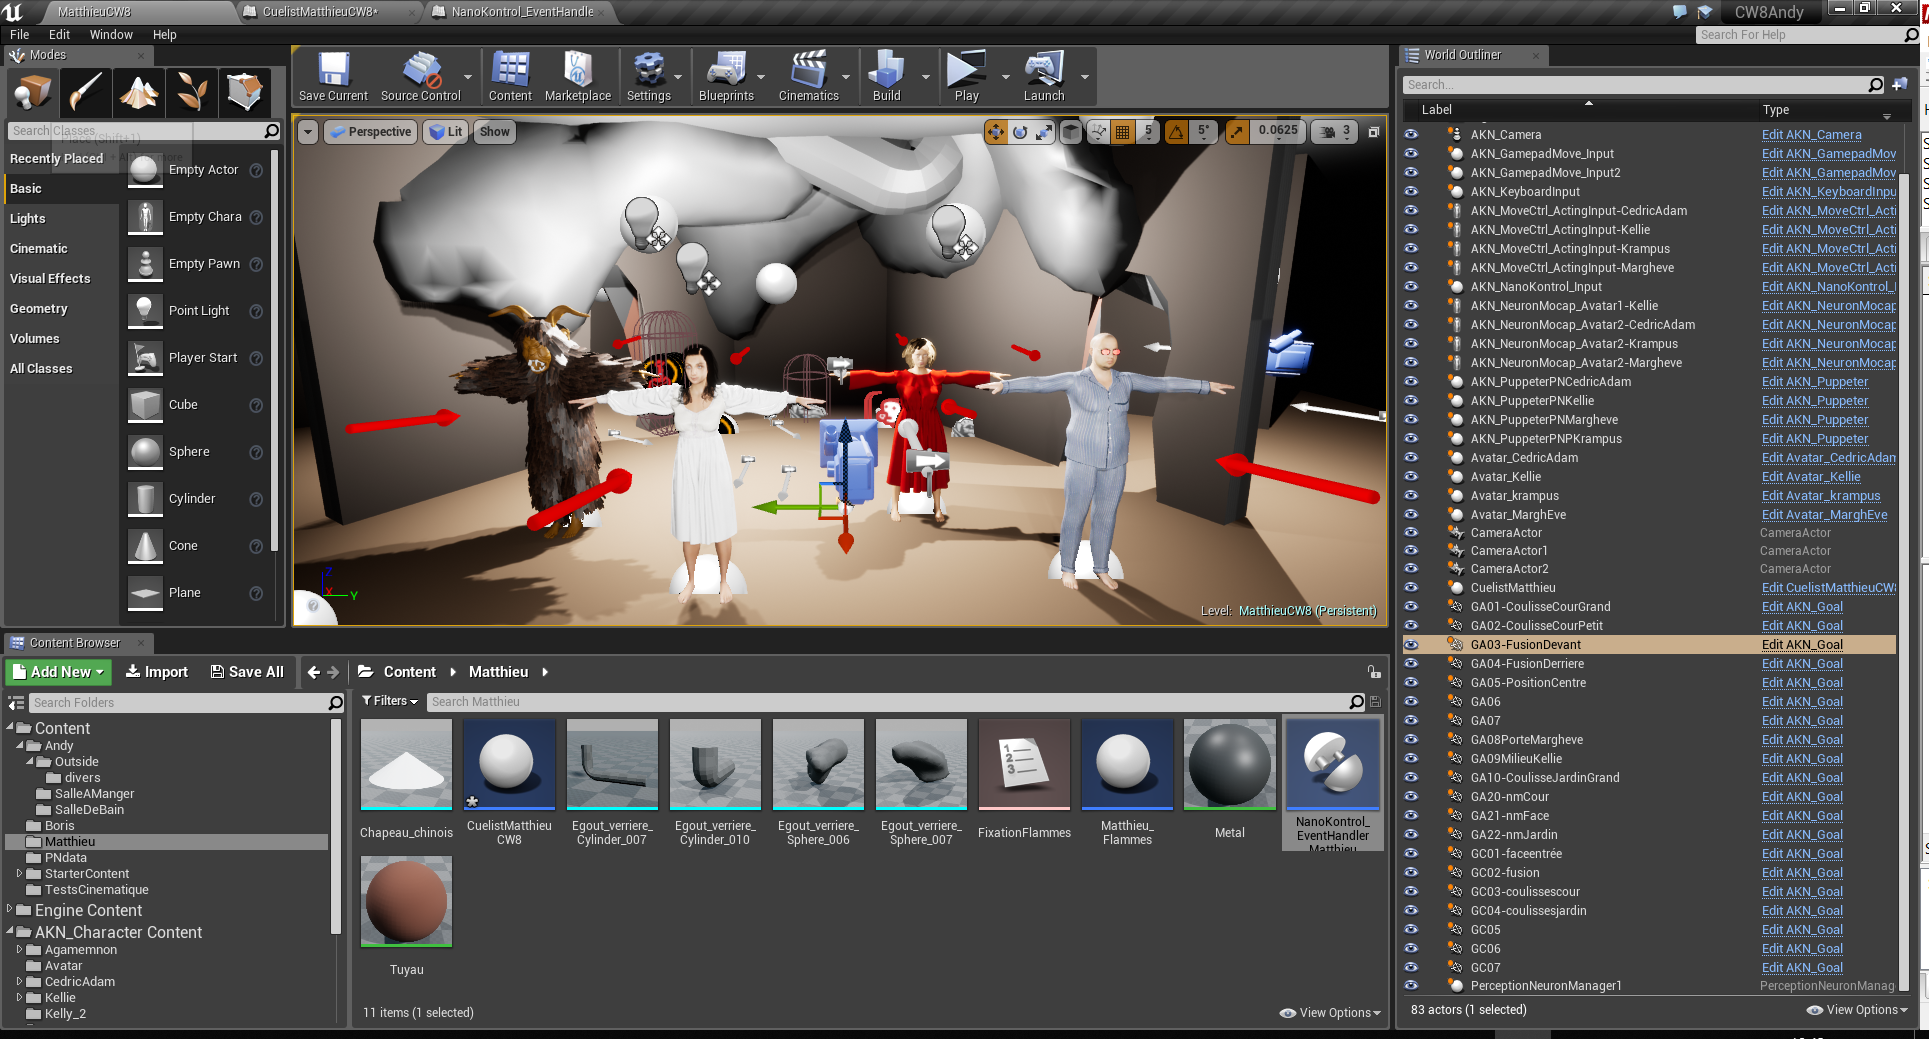Click the Add New button
Viewport: 1929px width, 1039px height.
59,672
